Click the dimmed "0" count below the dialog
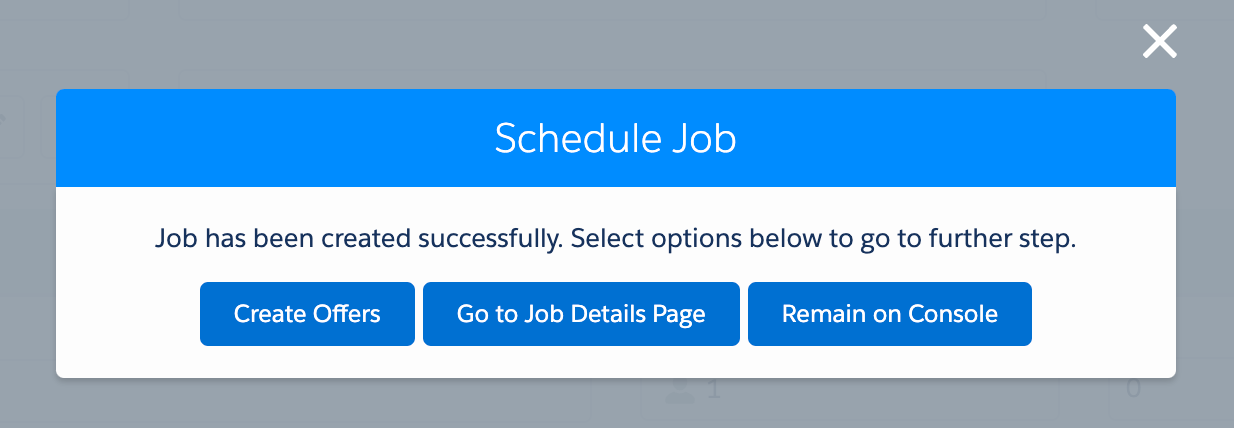Screen dimensions: 1234x428 point(1133,389)
